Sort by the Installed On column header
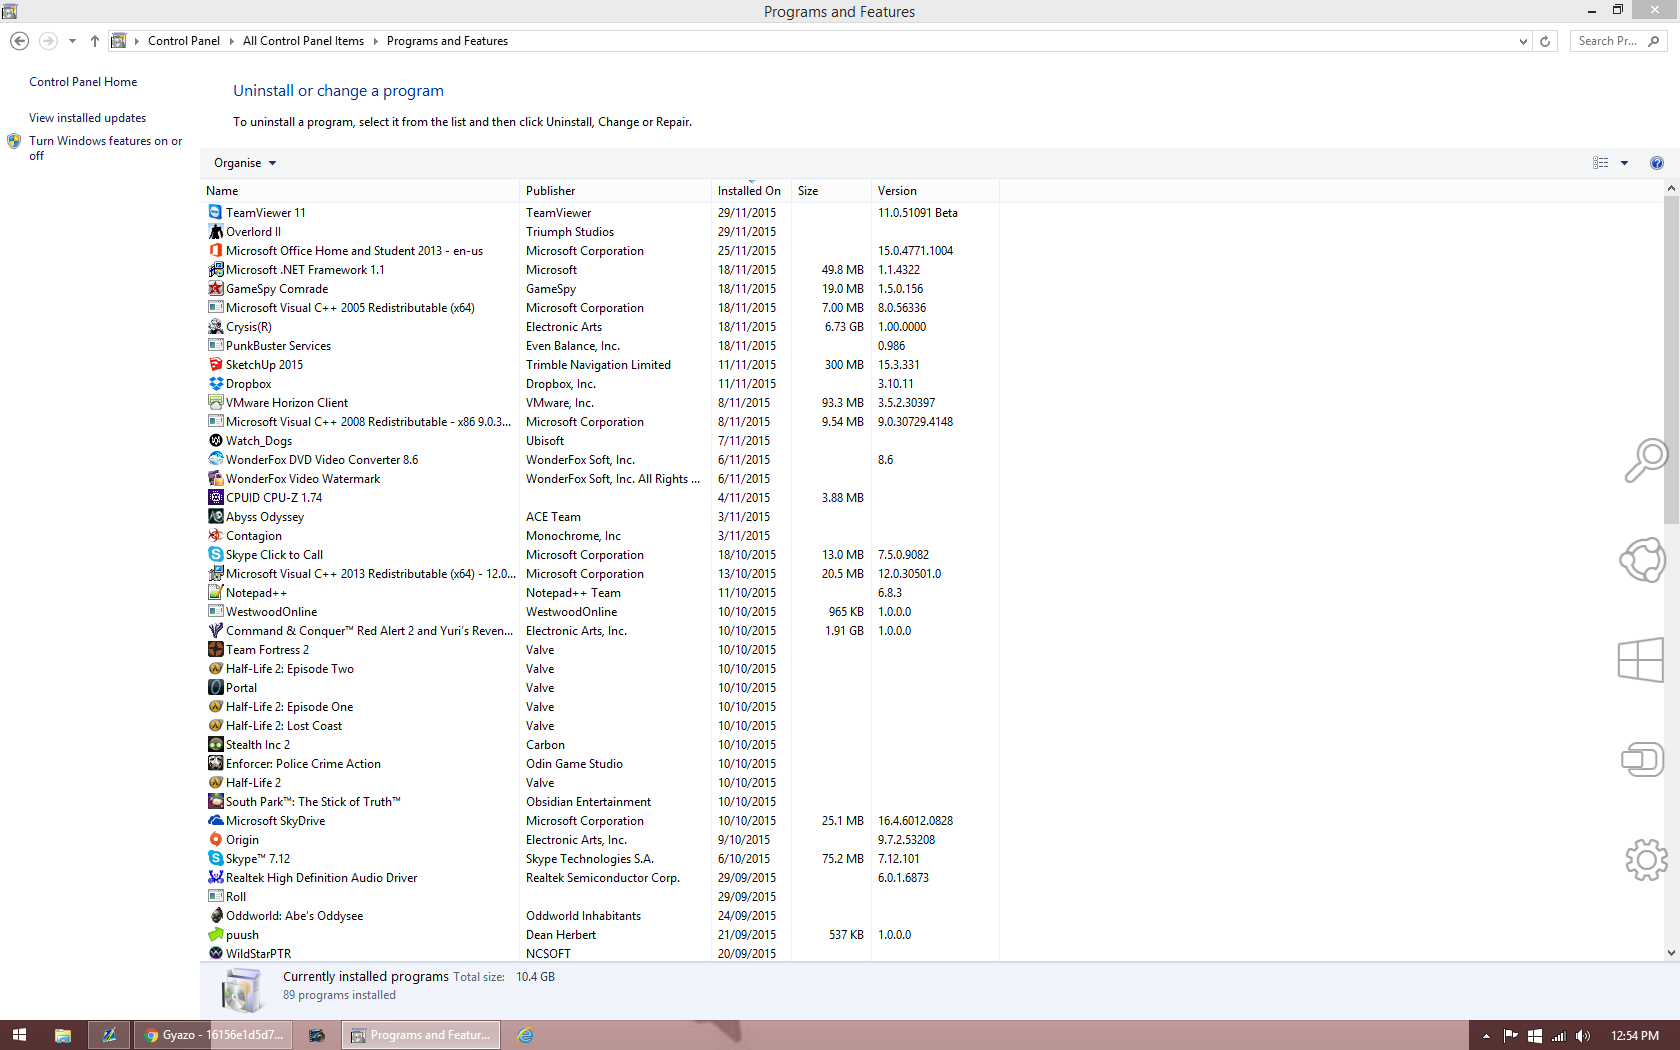Screen dimensions: 1680x1050 click(x=751, y=191)
